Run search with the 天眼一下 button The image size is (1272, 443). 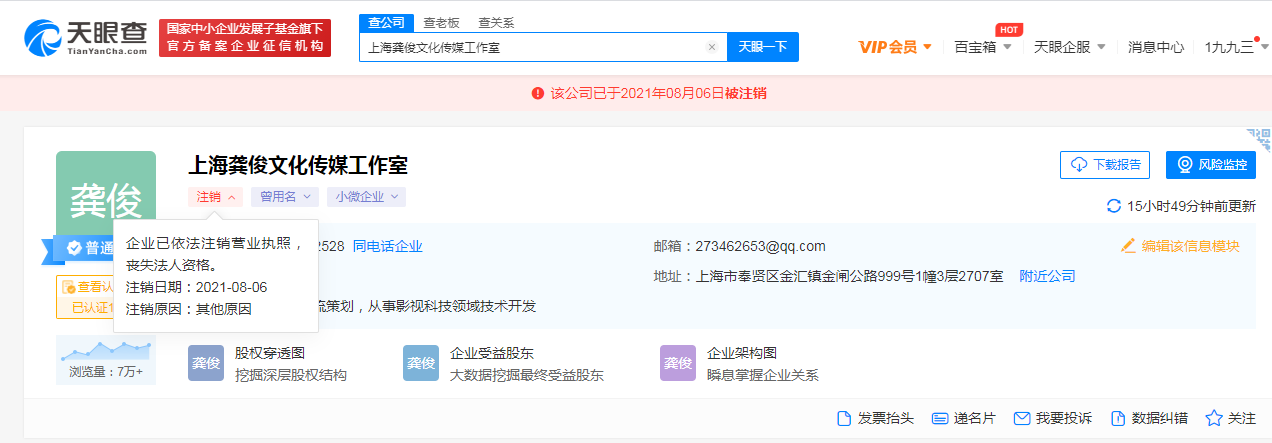(763, 47)
